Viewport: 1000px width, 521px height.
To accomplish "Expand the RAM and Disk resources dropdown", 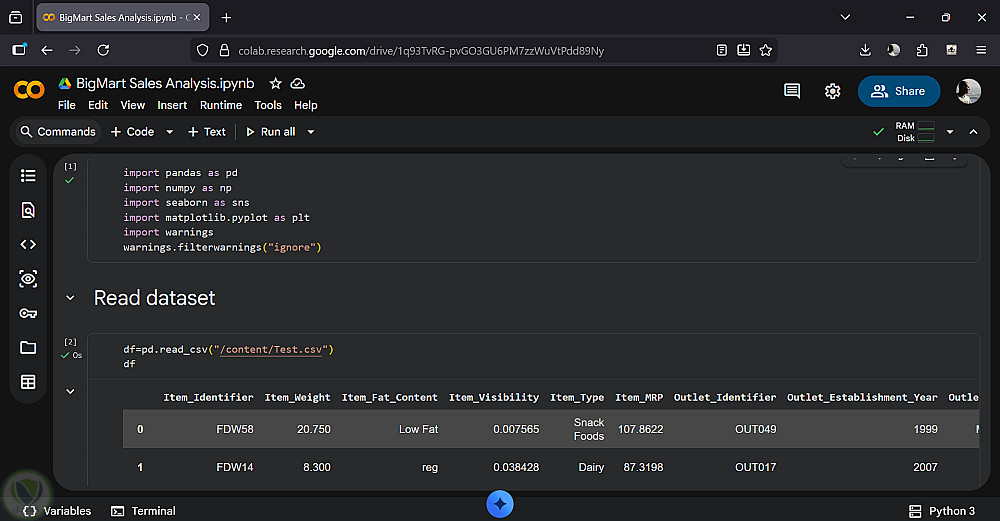I will click(950, 132).
